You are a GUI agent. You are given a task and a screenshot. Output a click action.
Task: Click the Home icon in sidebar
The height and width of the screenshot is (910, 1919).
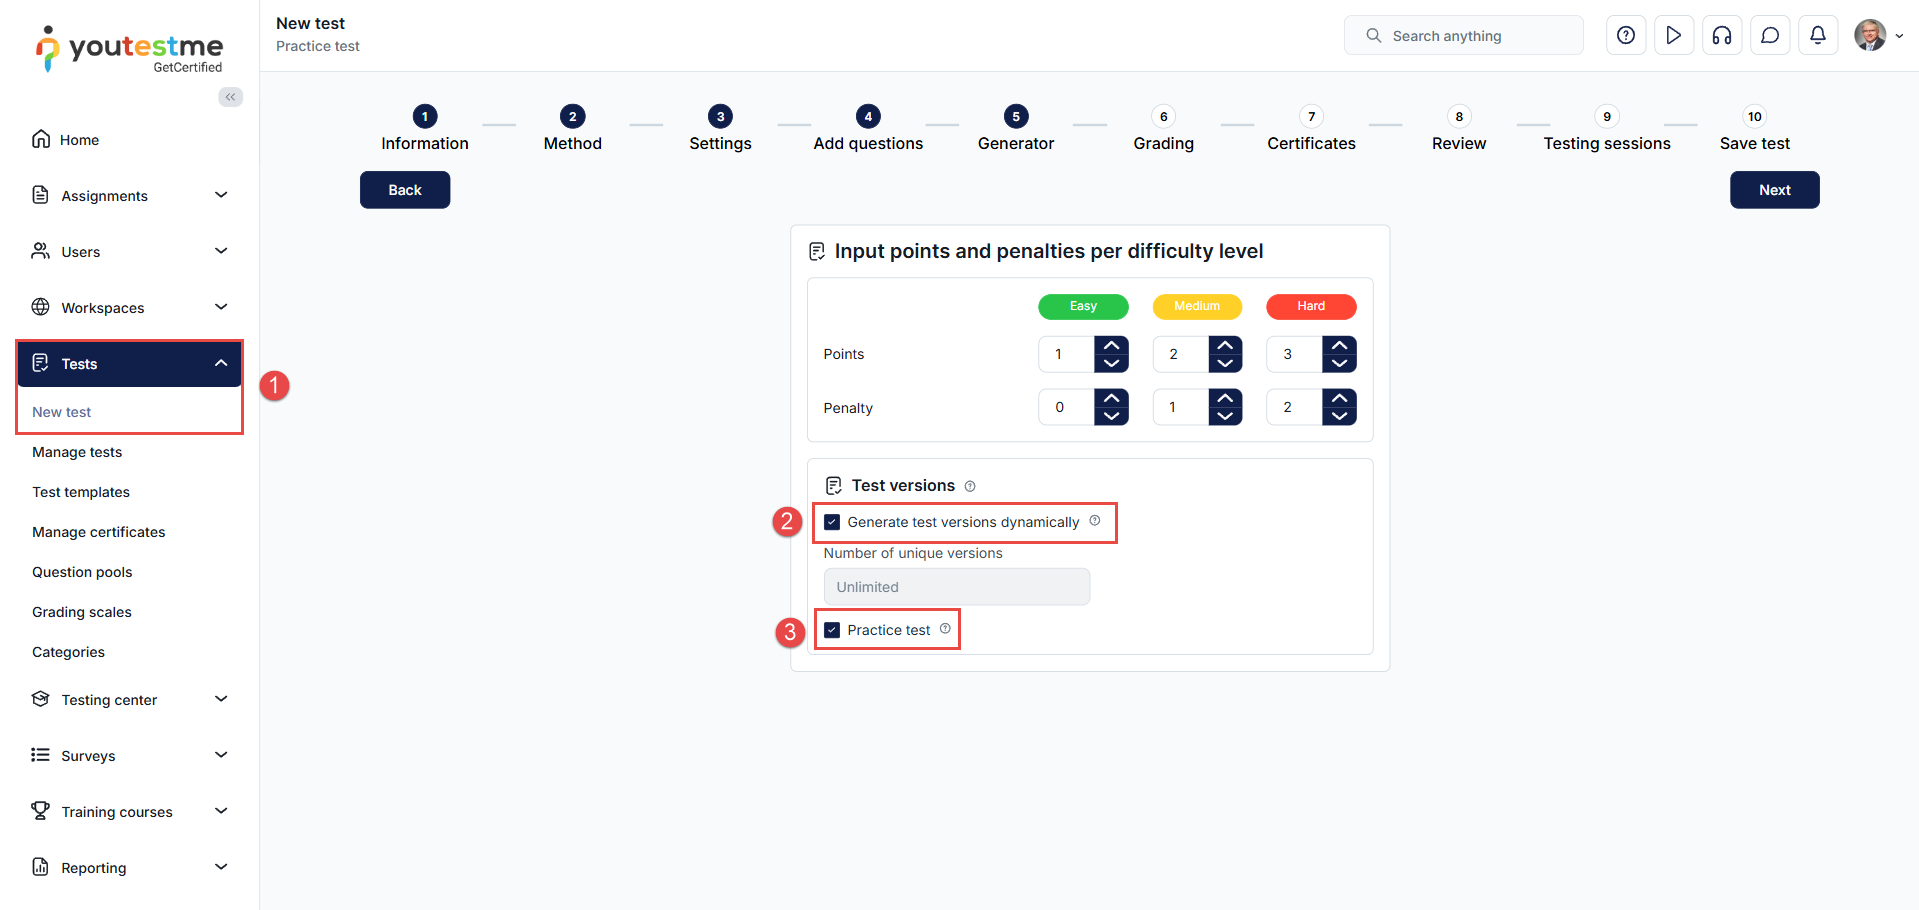tap(41, 139)
